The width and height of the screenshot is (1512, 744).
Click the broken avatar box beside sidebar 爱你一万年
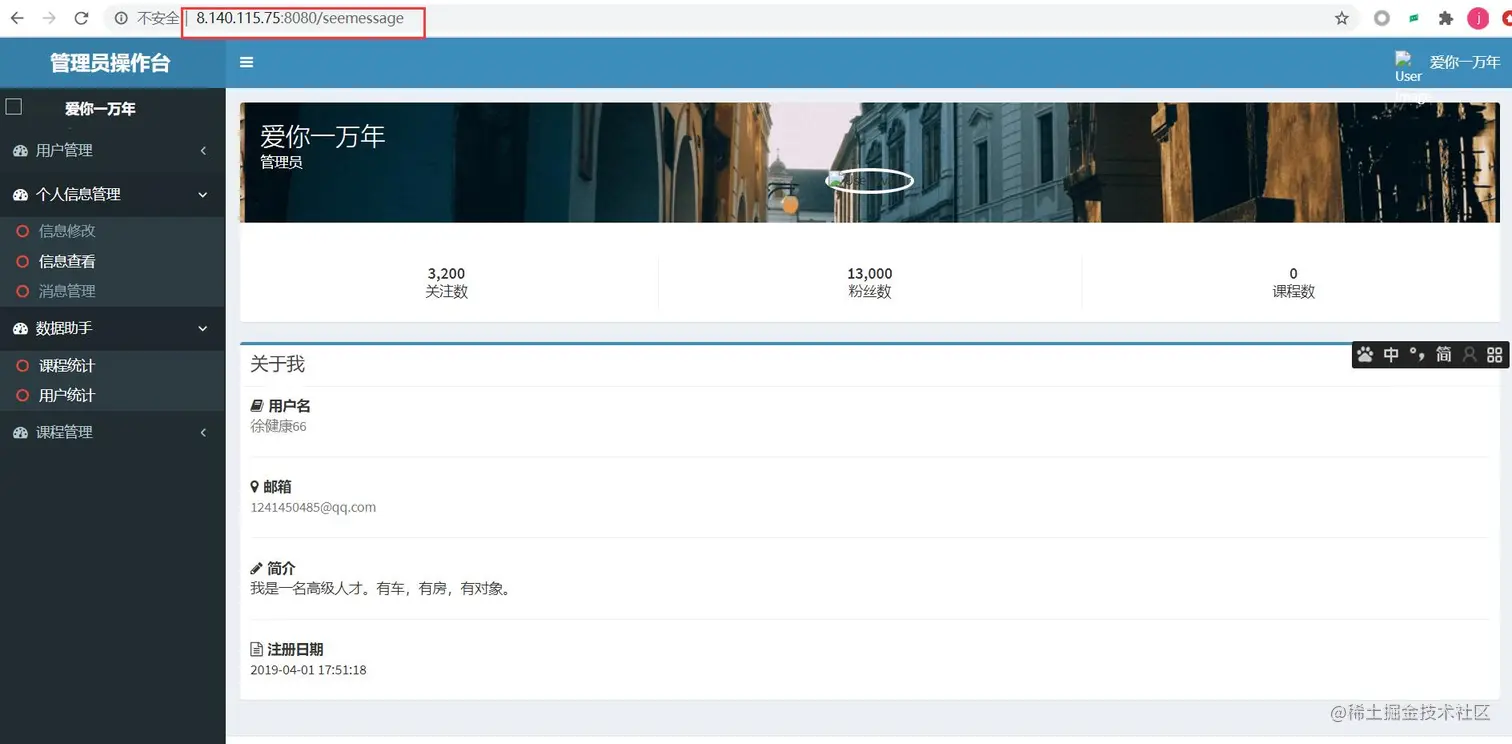(14, 106)
